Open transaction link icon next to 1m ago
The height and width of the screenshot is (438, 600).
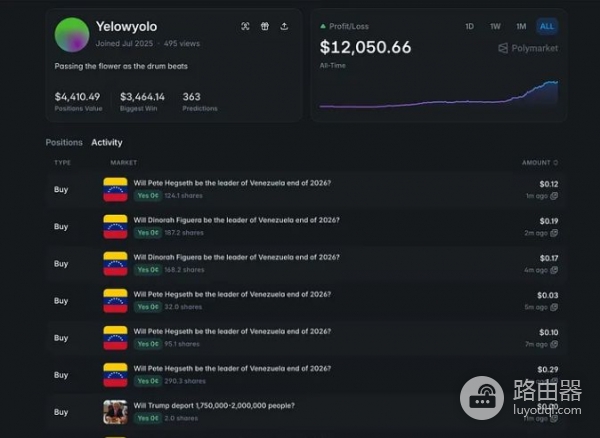click(x=554, y=196)
